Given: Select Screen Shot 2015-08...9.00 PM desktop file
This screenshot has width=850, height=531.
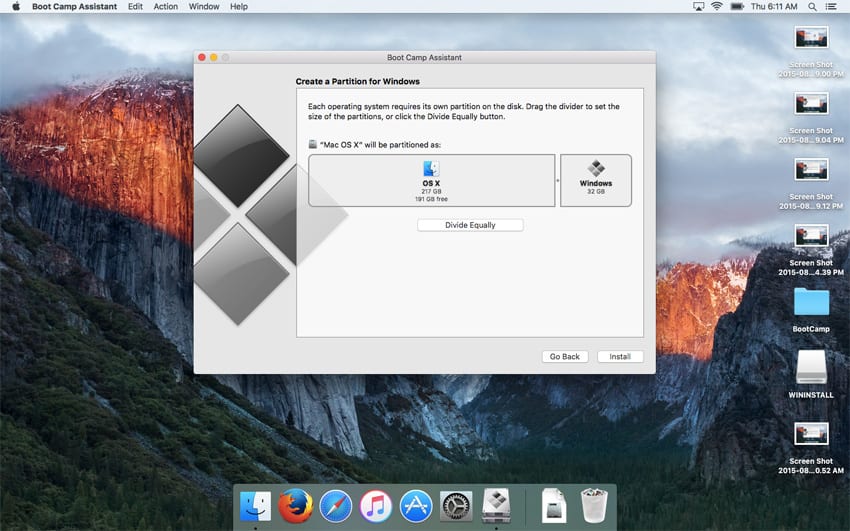Looking at the screenshot, I should (x=811, y=52).
